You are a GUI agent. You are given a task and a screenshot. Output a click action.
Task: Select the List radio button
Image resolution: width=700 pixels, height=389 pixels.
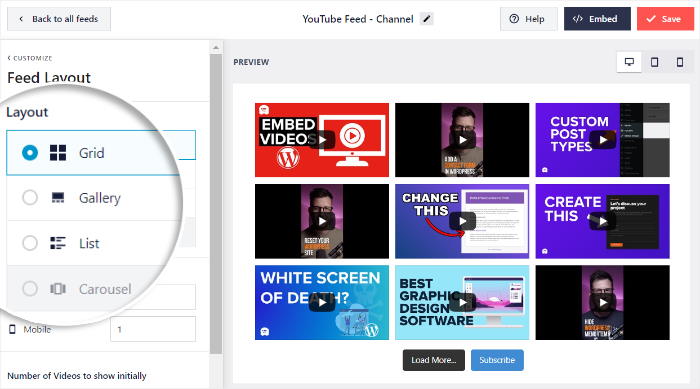pyautogui.click(x=30, y=243)
